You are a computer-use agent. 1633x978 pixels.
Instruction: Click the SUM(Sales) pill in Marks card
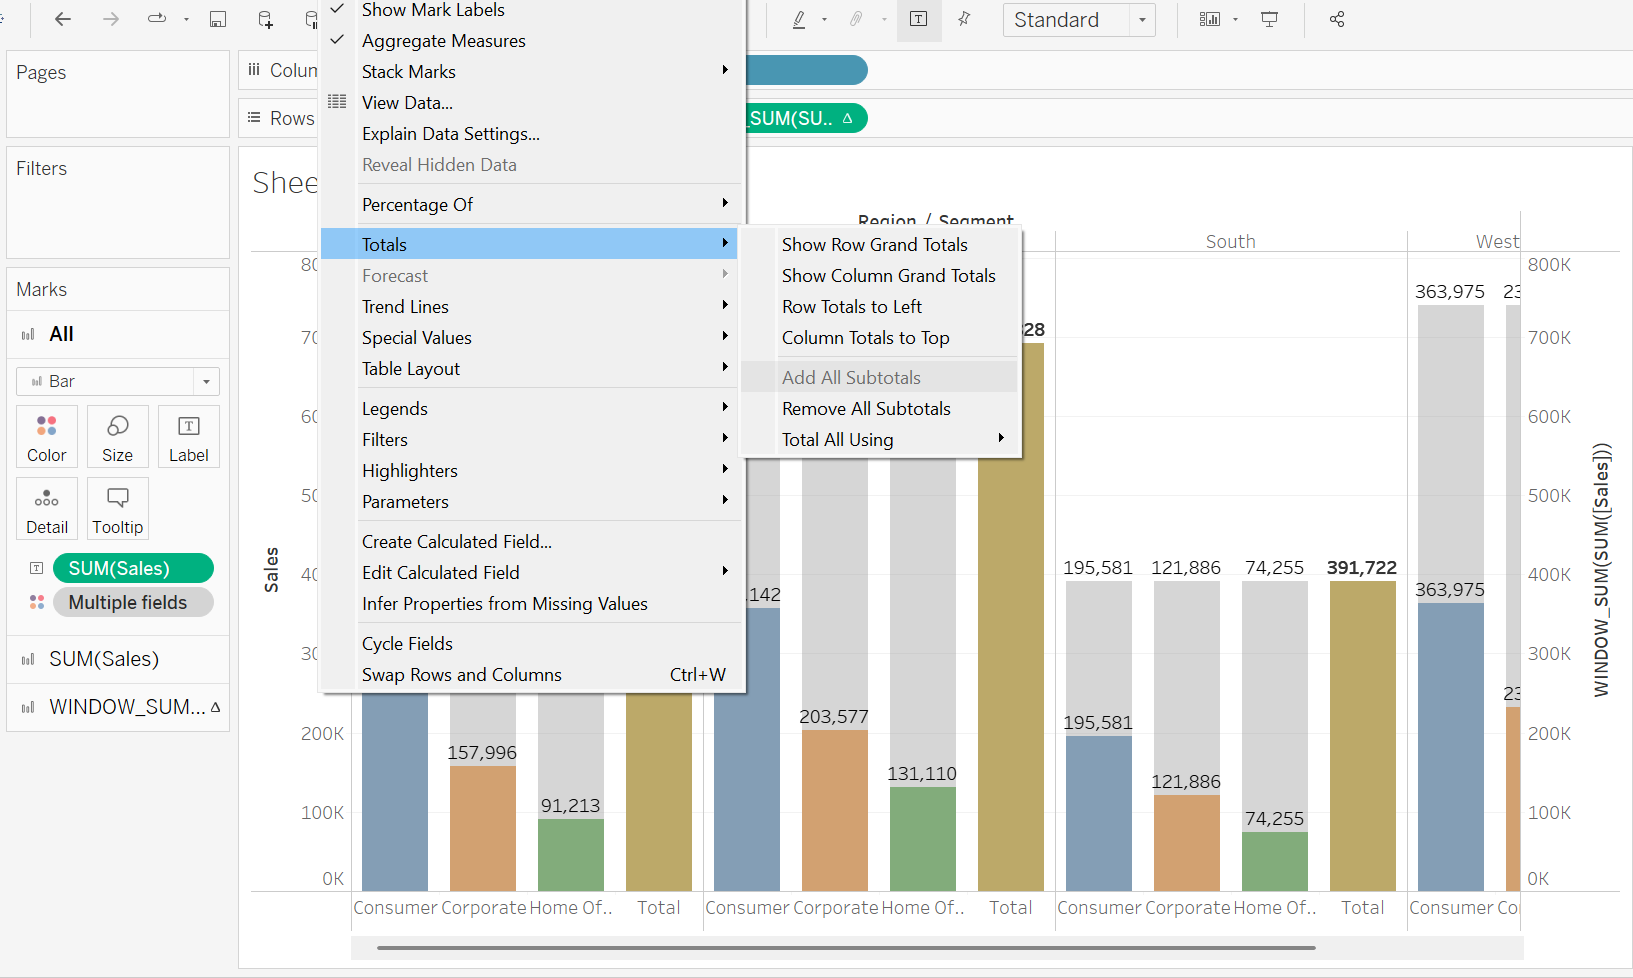click(x=133, y=568)
